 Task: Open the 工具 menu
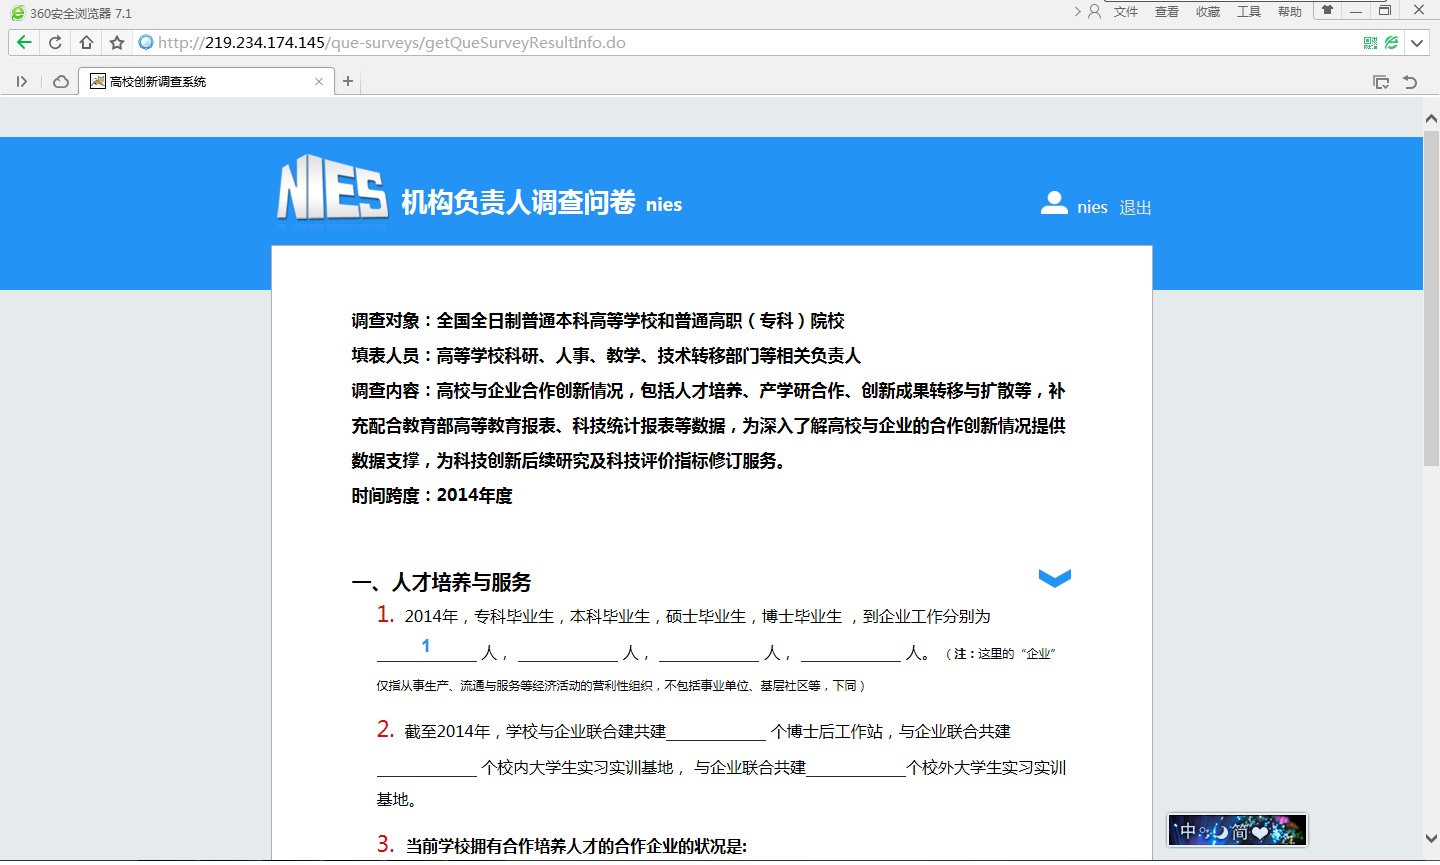1248,11
